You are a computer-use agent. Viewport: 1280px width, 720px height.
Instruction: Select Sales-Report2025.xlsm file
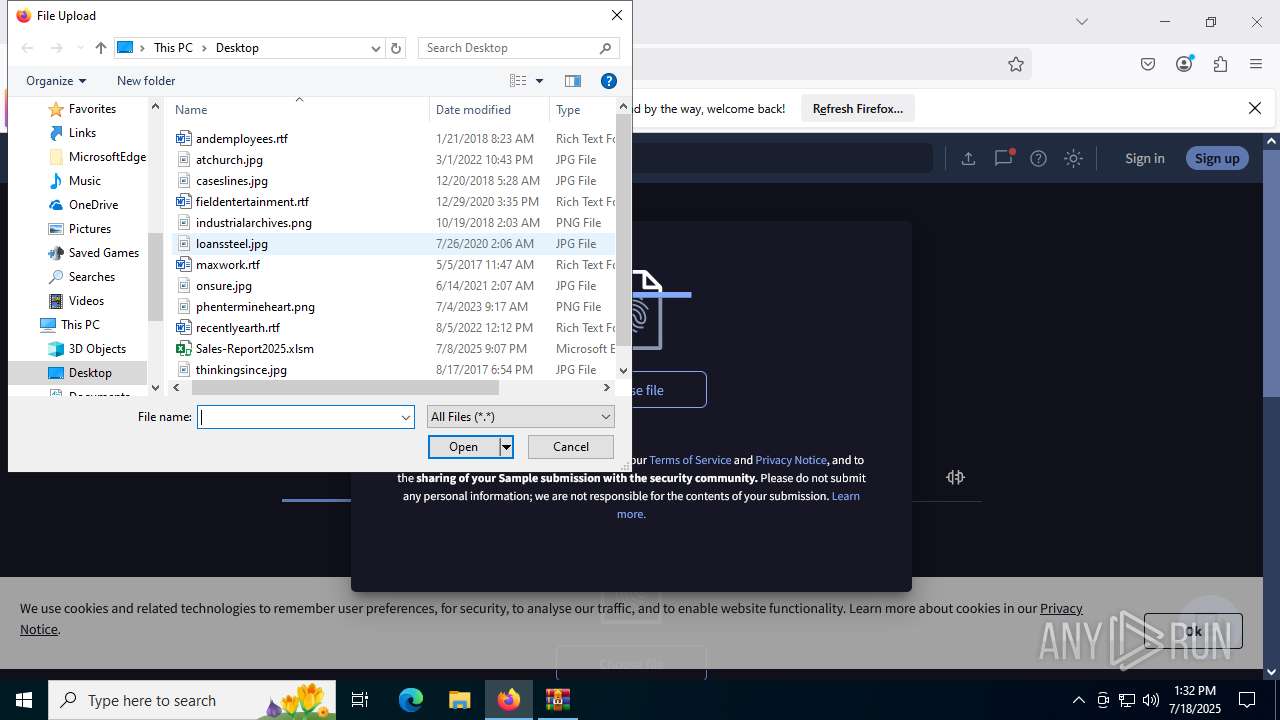[x=255, y=349]
